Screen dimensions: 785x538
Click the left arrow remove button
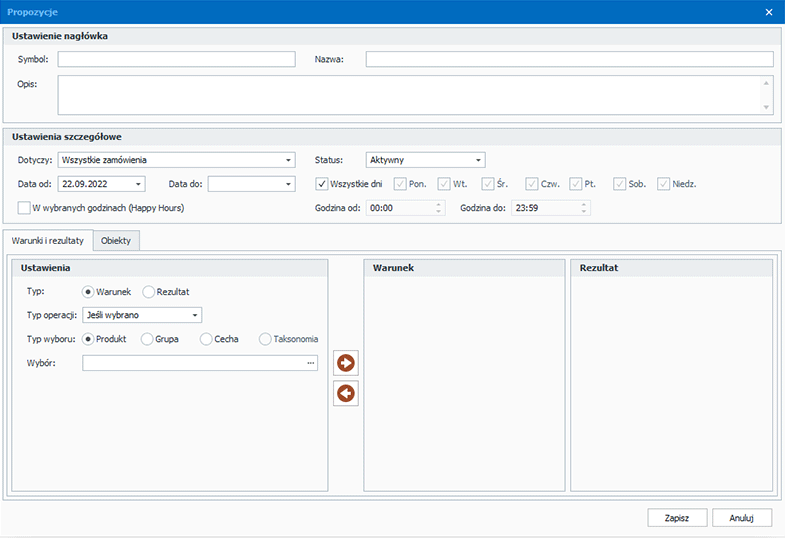[x=346, y=394]
